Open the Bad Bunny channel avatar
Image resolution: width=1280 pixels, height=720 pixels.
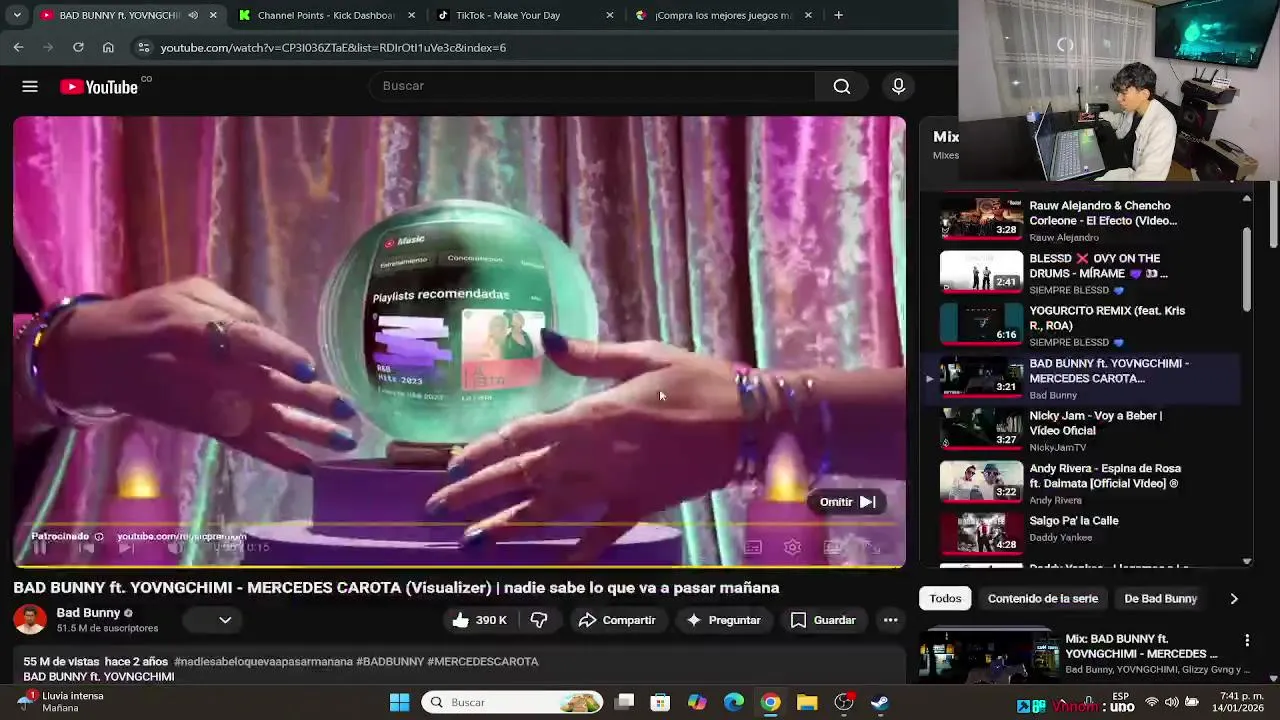(x=30, y=620)
